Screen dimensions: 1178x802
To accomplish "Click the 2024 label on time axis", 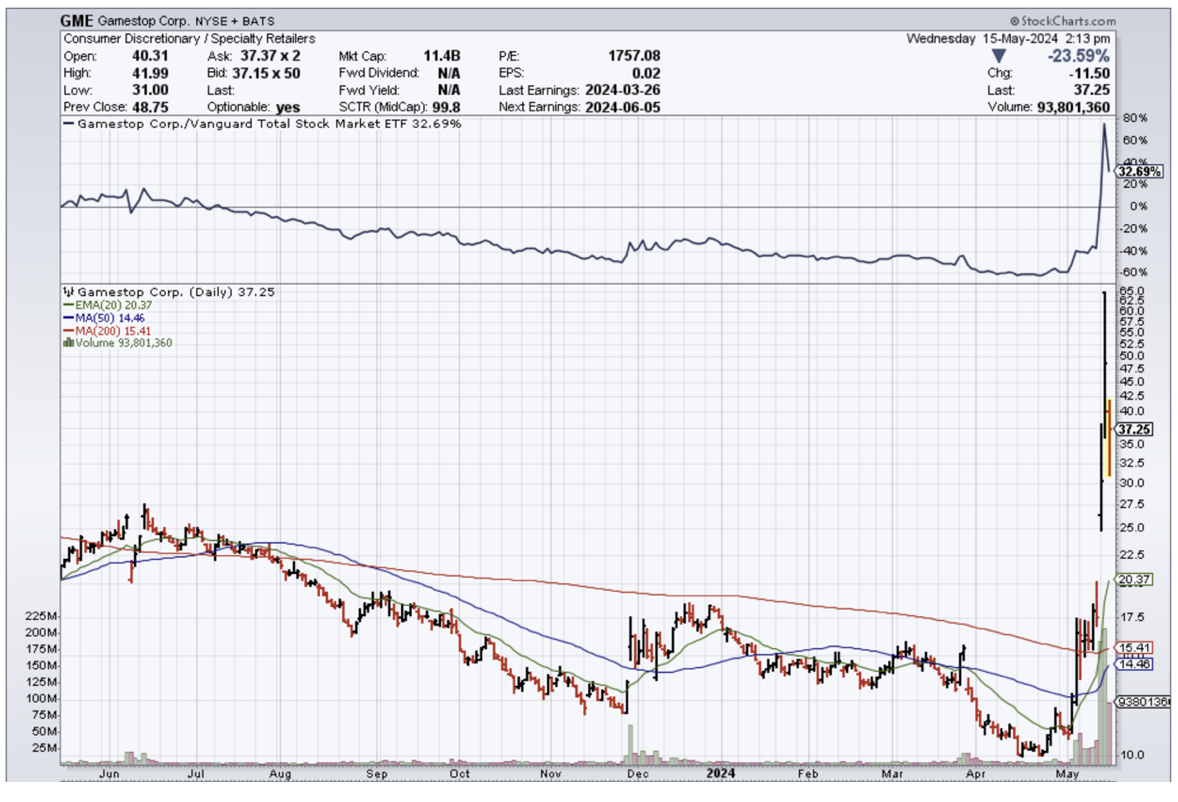I will click(x=721, y=773).
